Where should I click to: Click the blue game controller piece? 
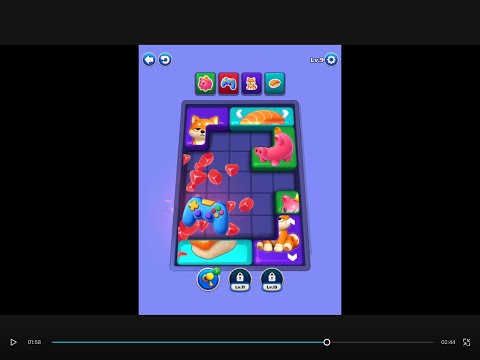pyautogui.click(x=206, y=215)
